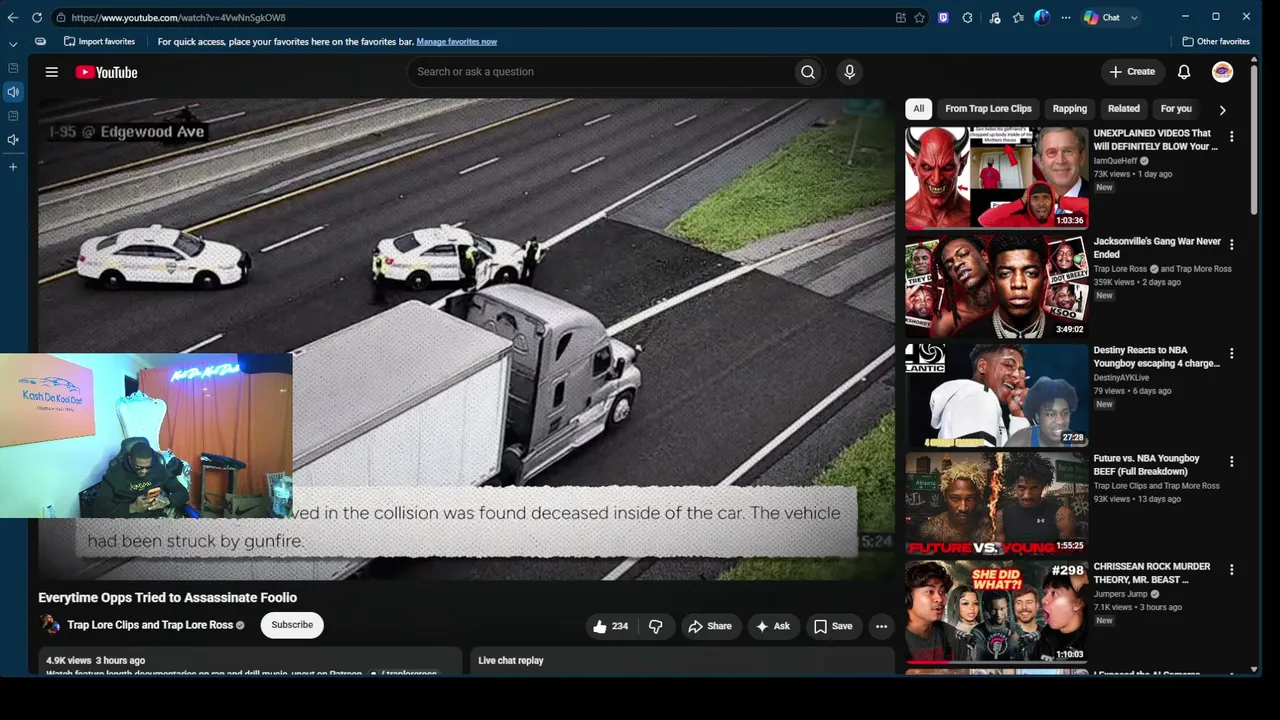Viewport: 1280px width, 720px height.
Task: Open the DestinyAYKLive channel link
Action: point(1121,378)
